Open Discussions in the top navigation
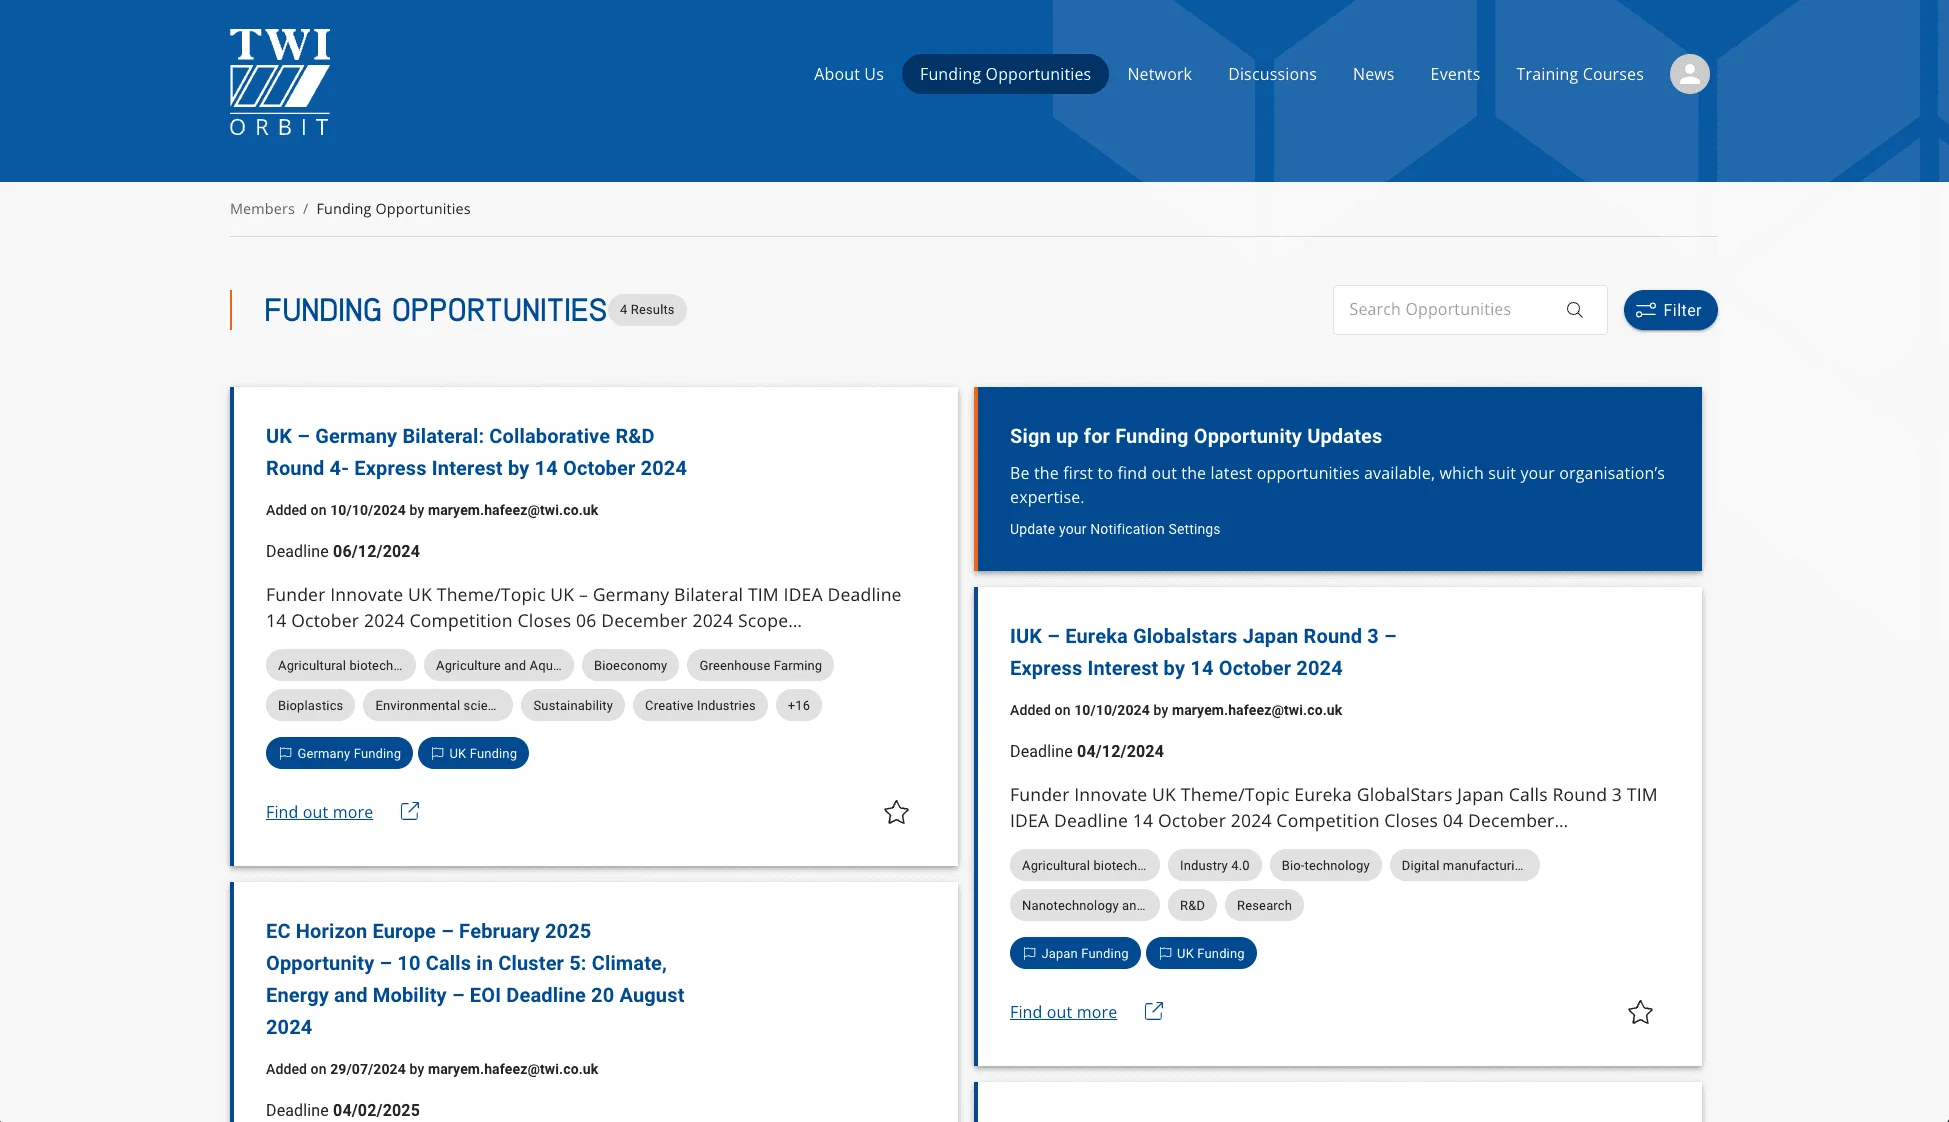The width and height of the screenshot is (1949, 1122). point(1272,74)
